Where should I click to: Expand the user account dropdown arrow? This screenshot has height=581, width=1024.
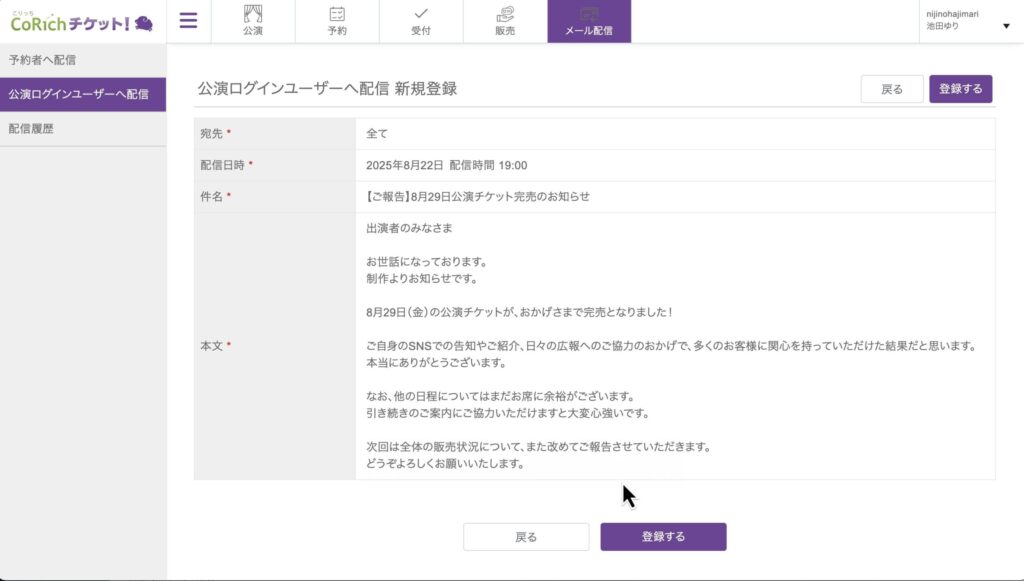(1006, 26)
